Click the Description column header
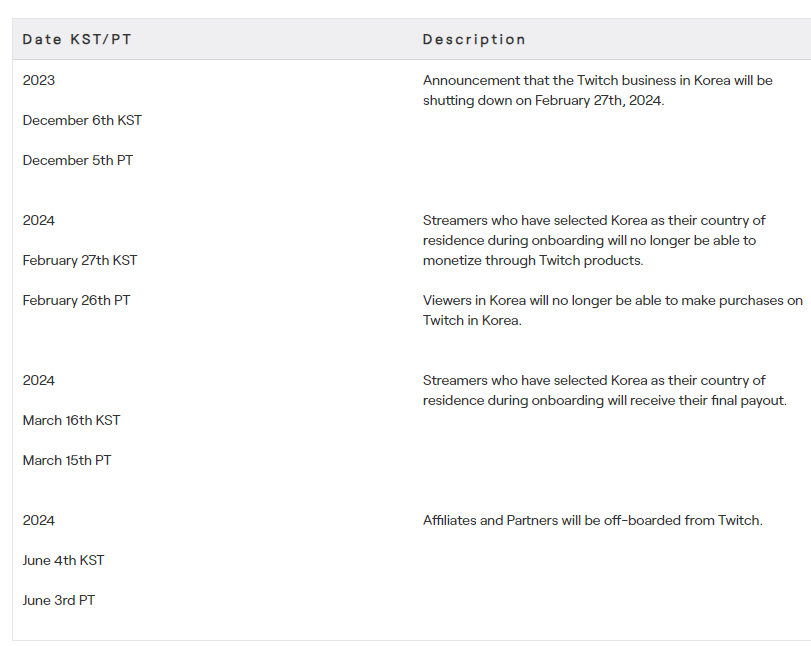This screenshot has height=646, width=811. [474, 39]
